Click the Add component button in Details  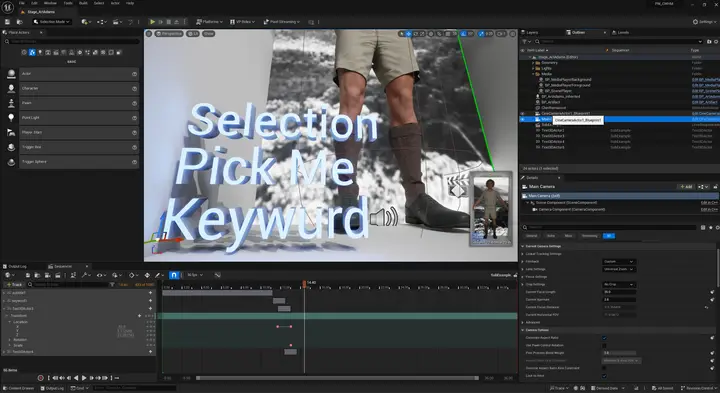(x=686, y=187)
